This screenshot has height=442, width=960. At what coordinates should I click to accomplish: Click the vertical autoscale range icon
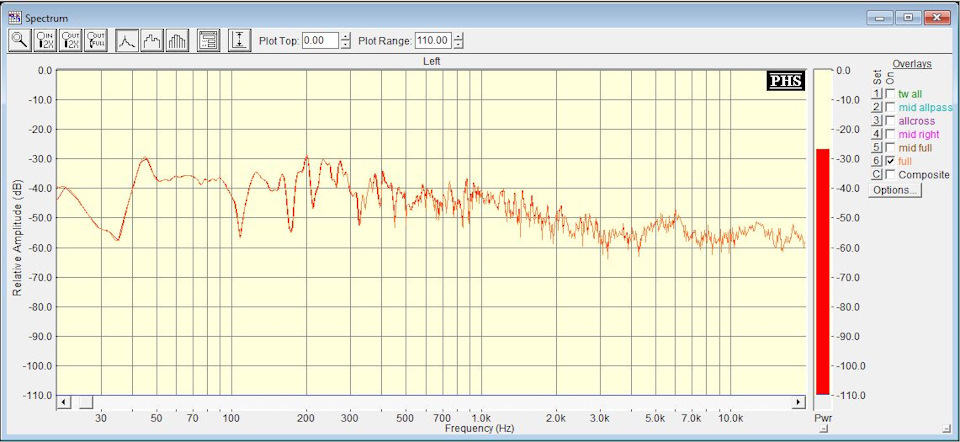[240, 40]
